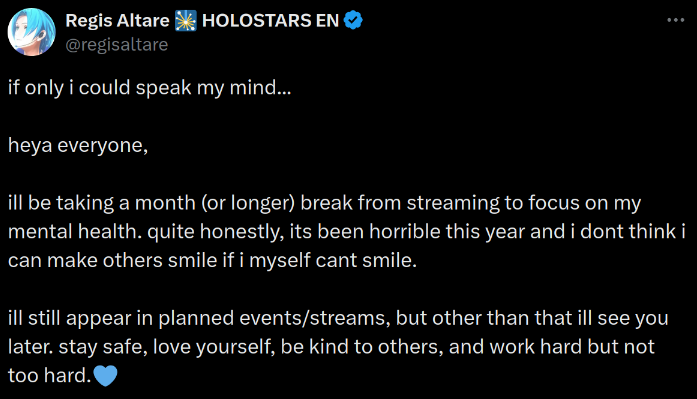Click the "heya everyone," greeting line

[x=78, y=146]
